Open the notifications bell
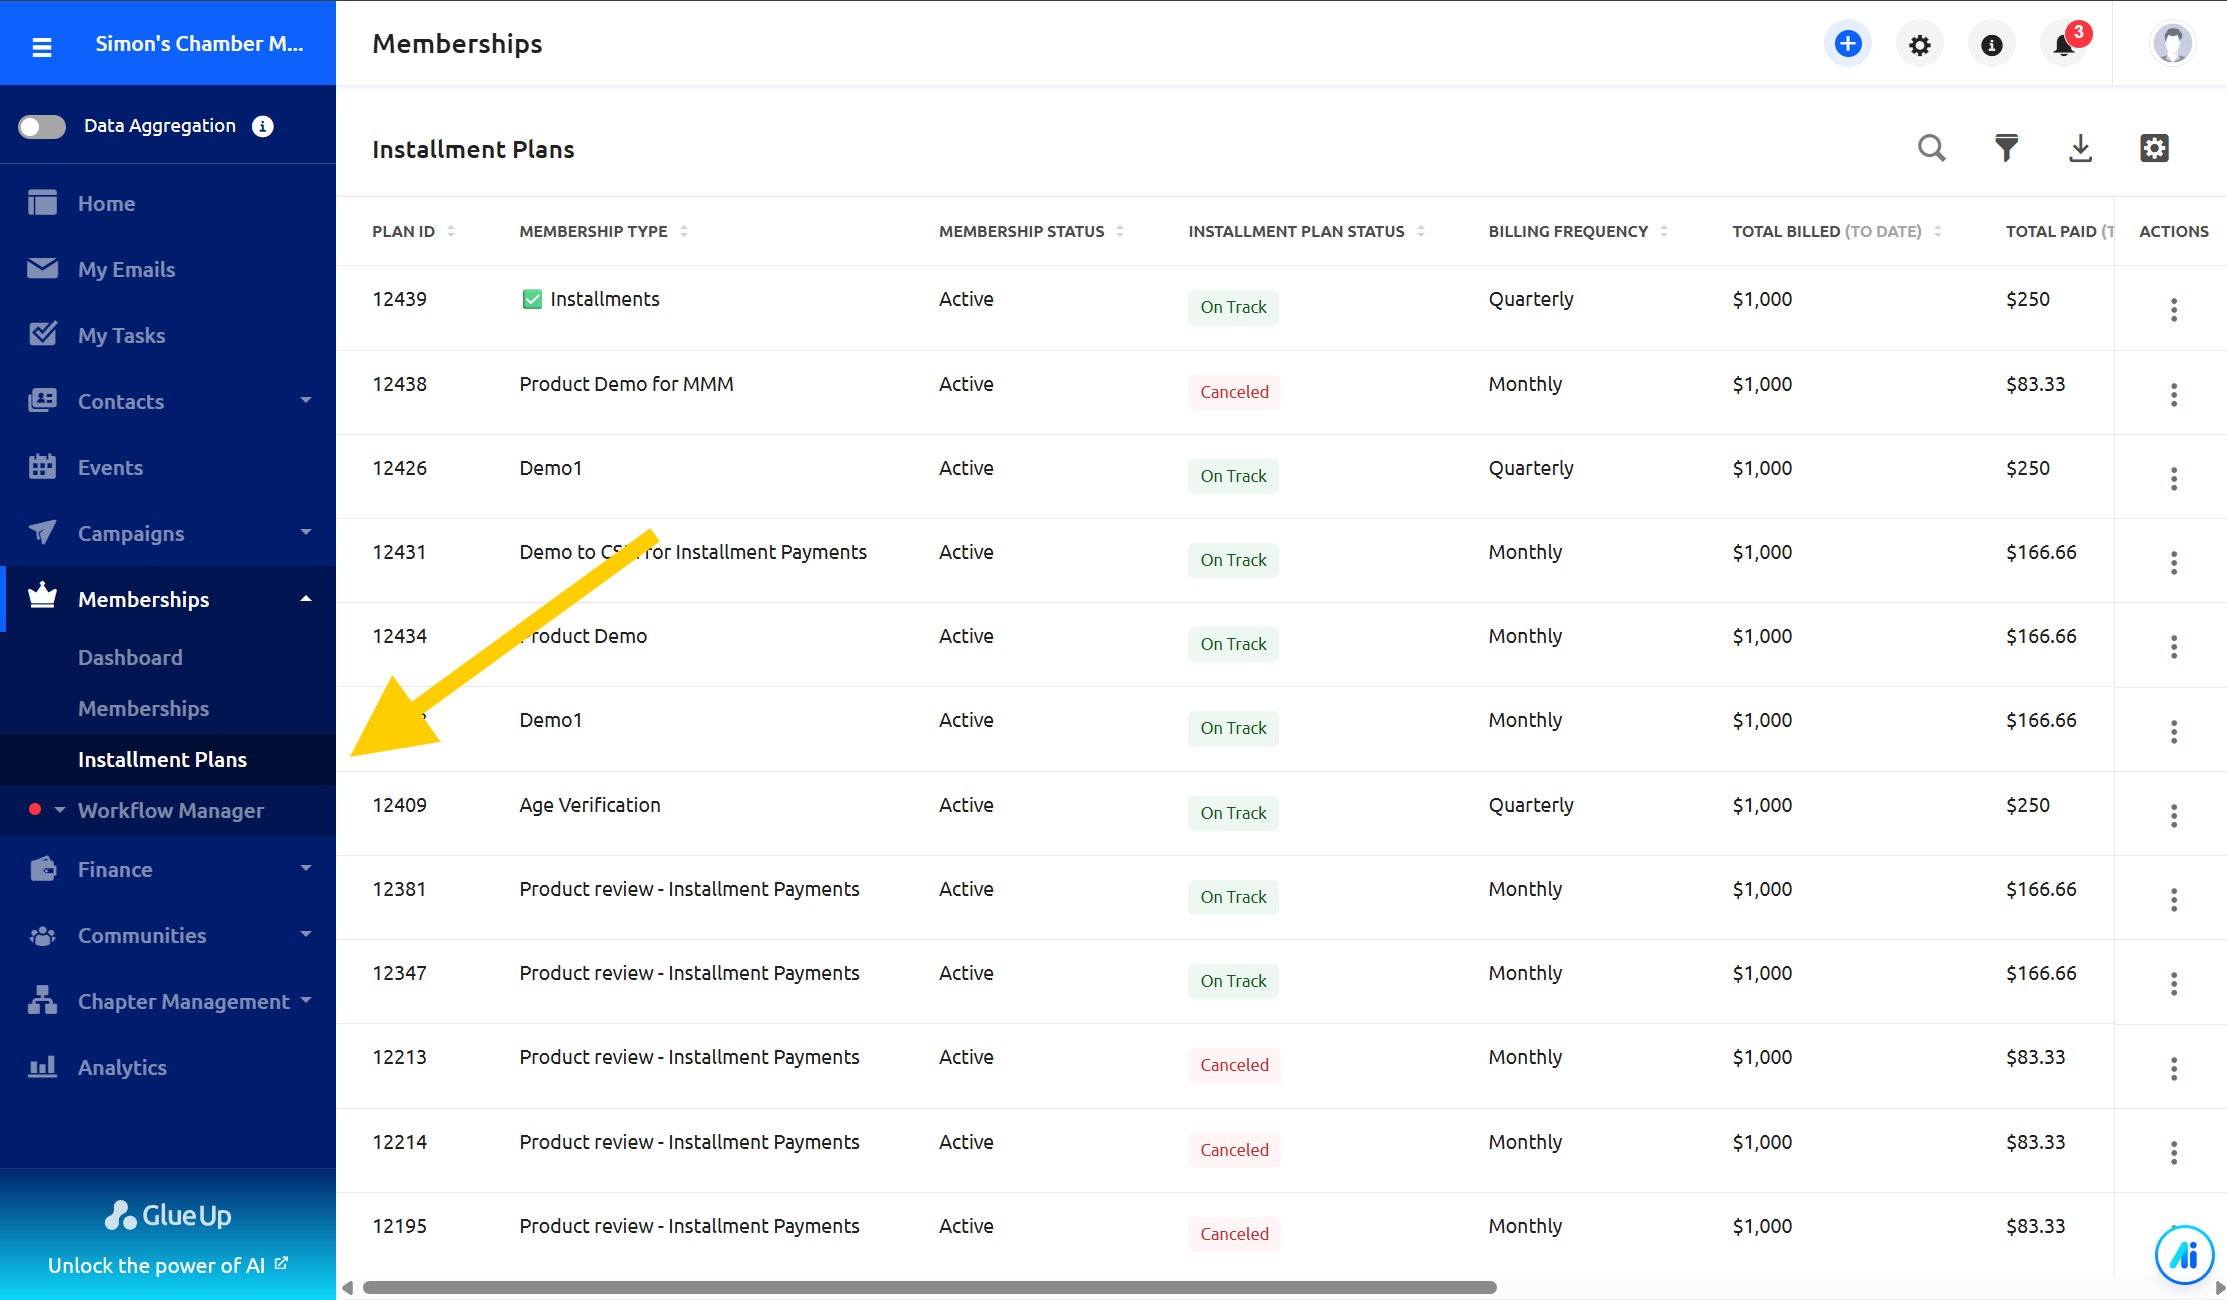Image resolution: width=2227 pixels, height=1300 pixels. coord(2063,45)
